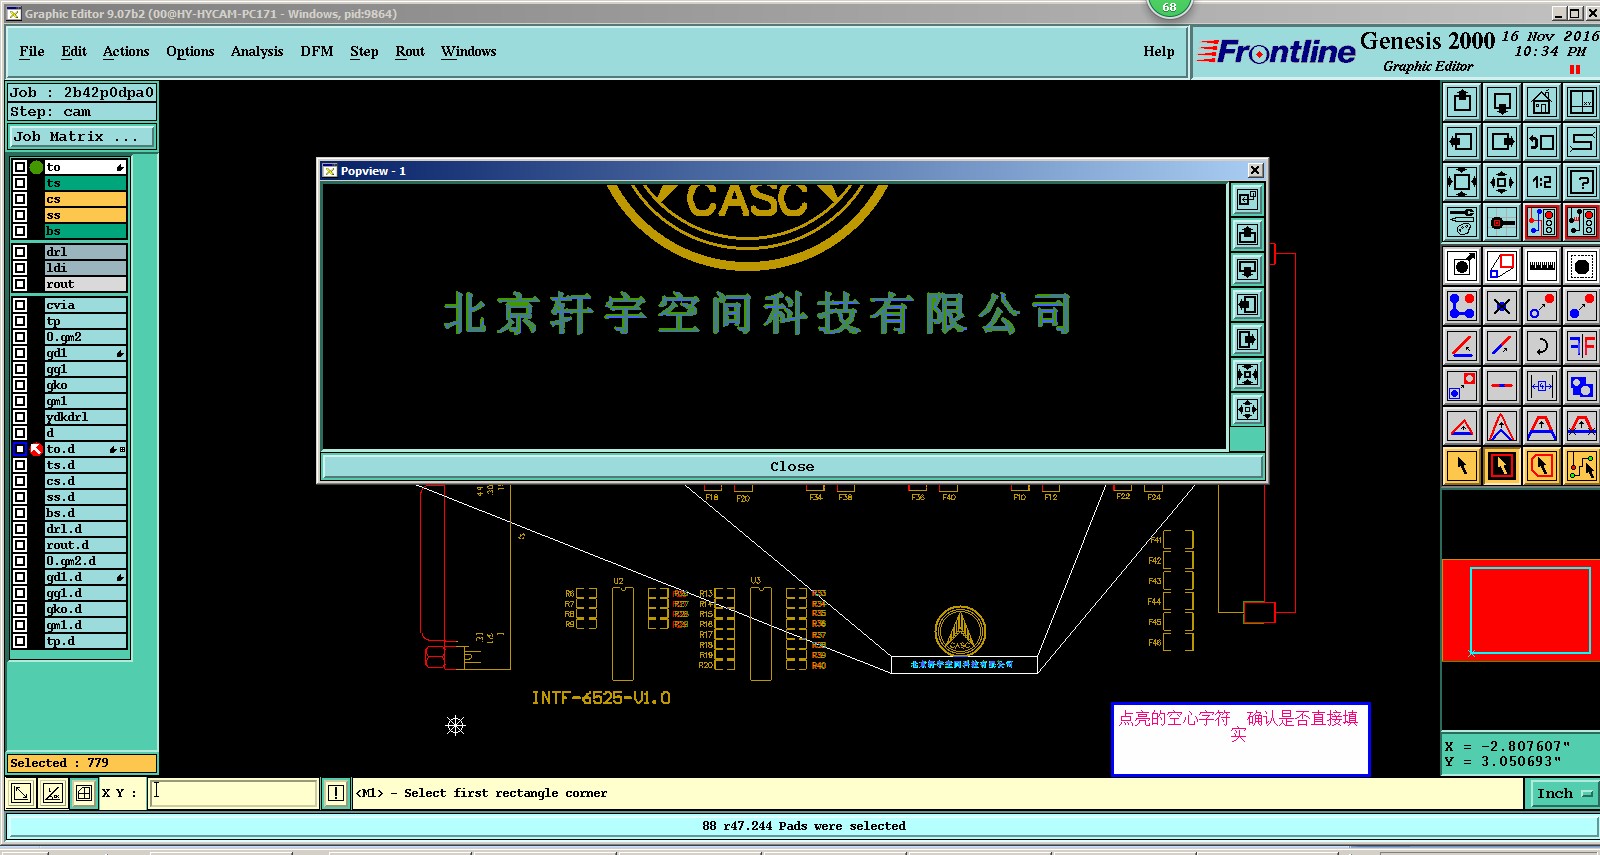Screen dimensions: 1600x855
Task: Click the pan down arrow icon in main toolbar
Action: click(x=1502, y=102)
